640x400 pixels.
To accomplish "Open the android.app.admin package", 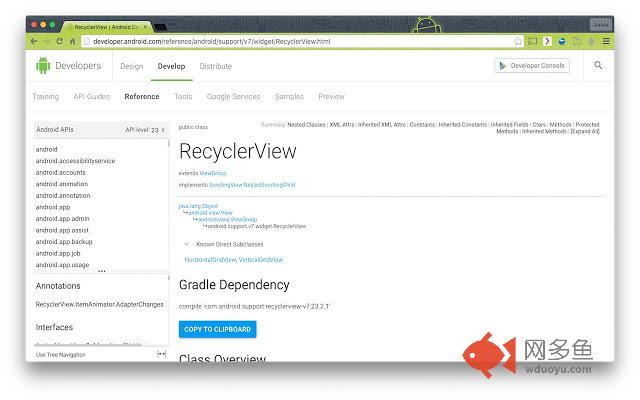I will [x=62, y=219].
